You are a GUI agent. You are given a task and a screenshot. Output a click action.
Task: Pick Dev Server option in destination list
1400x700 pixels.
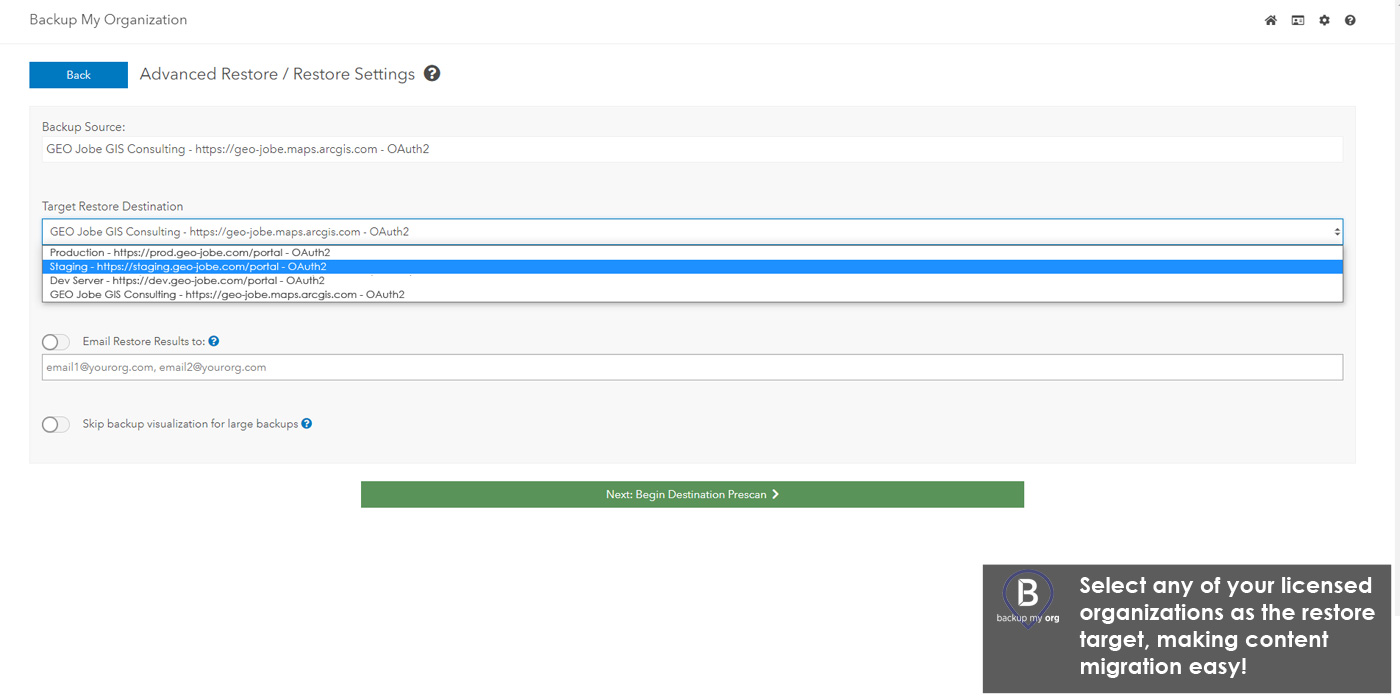tap(187, 281)
